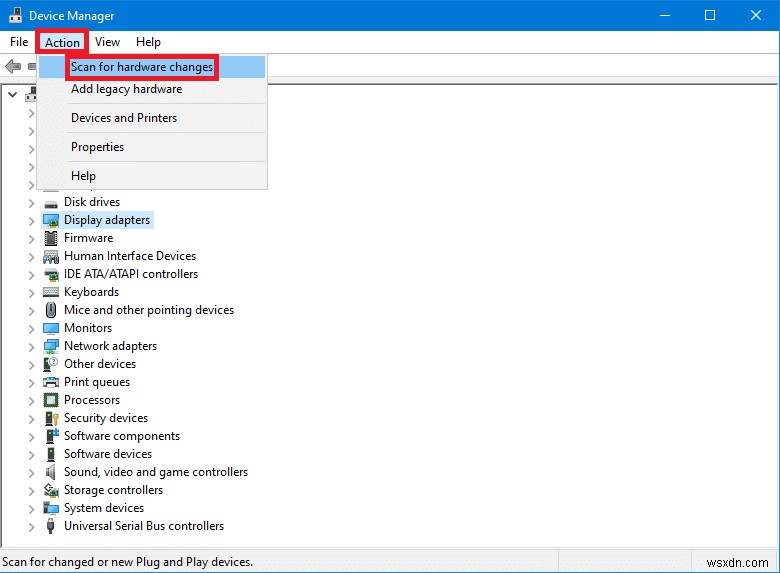Collapse the root computer node chevron
The width and height of the screenshot is (780, 573).
tap(12, 94)
